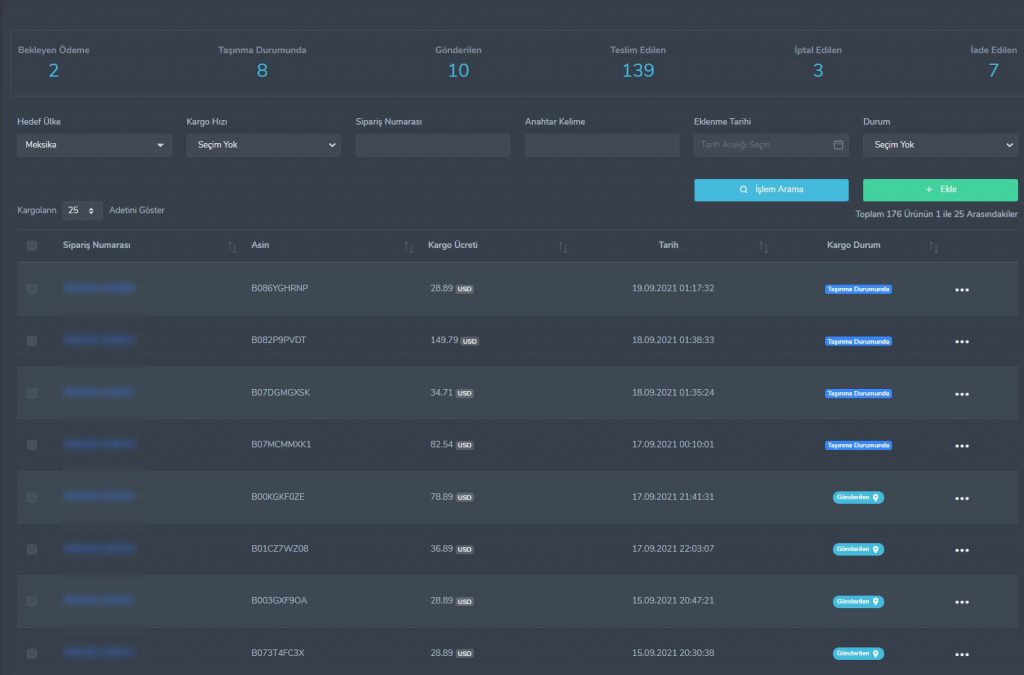This screenshot has height=675, width=1024.
Task: Change the 25 rows-per-page stepper
Action: pos(82,210)
